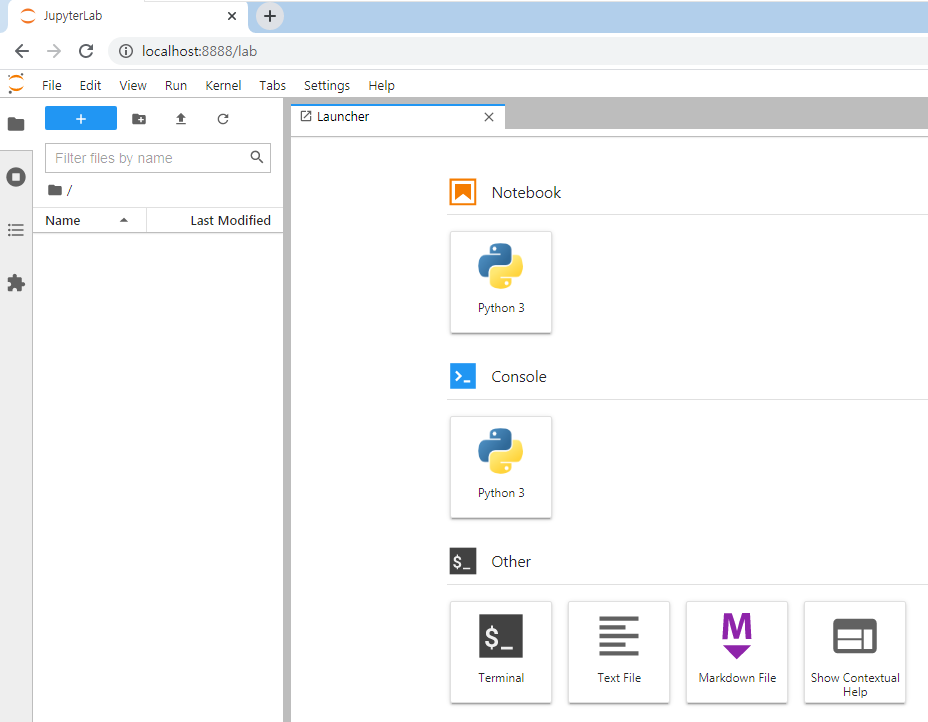Viewport: 928px width, 722px height.
Task: Click the orange Notebook section icon
Action: pyautogui.click(x=463, y=192)
